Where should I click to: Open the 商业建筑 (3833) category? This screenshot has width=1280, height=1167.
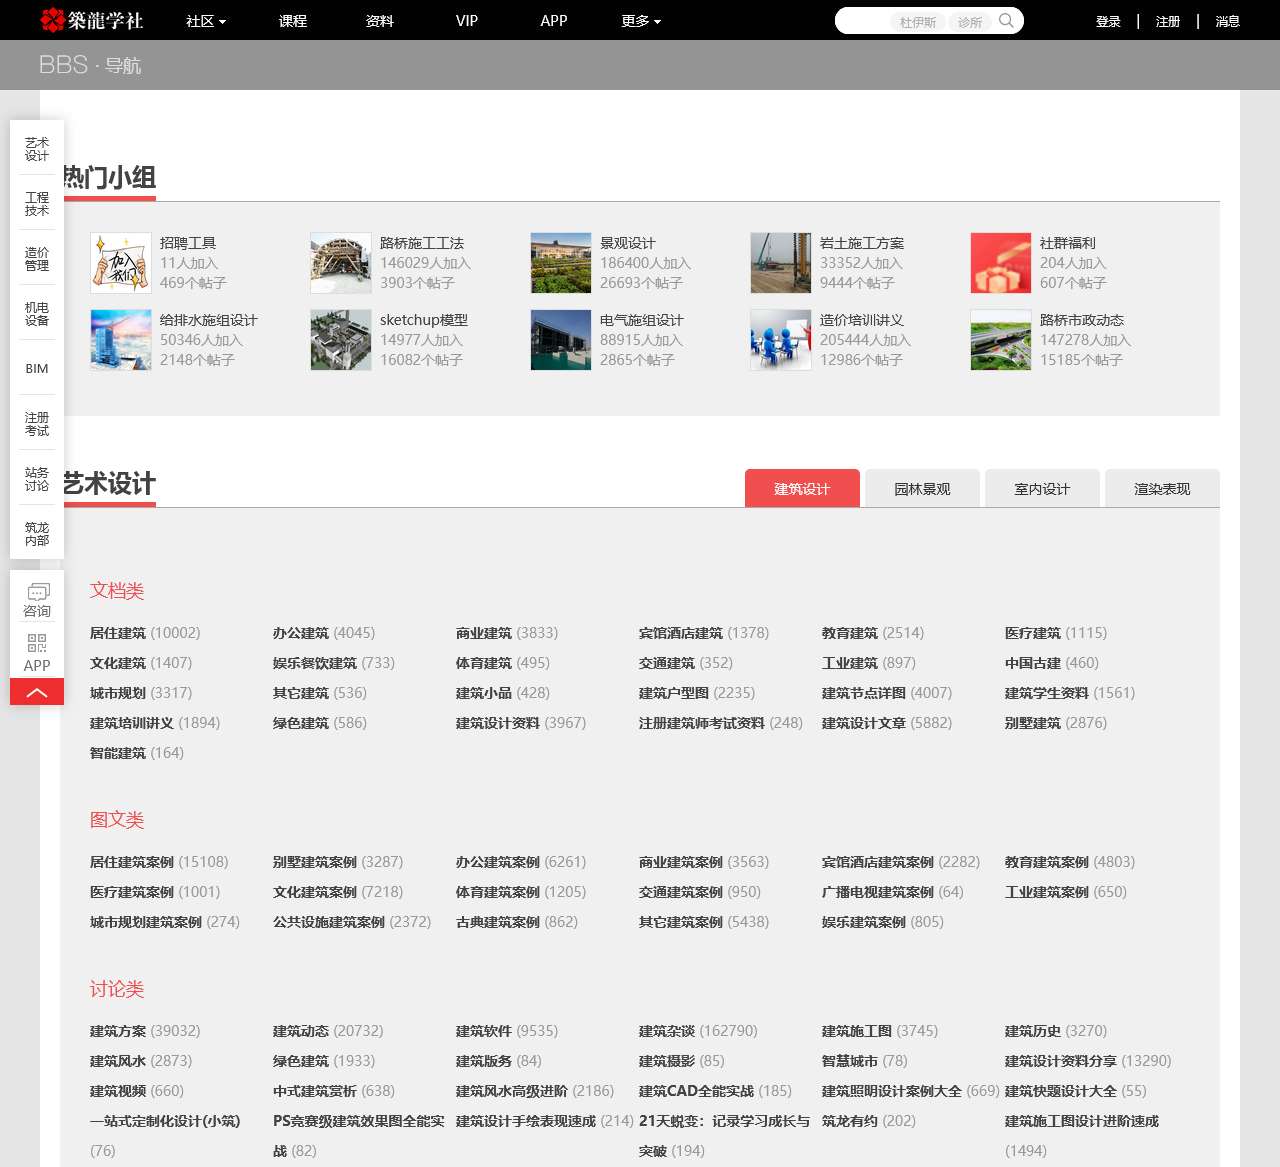tap(507, 633)
